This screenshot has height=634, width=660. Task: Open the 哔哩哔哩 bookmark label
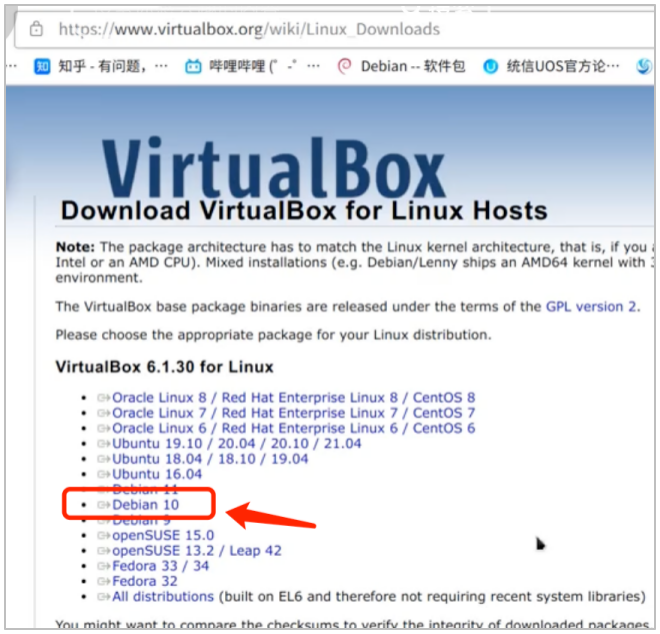coord(264,66)
